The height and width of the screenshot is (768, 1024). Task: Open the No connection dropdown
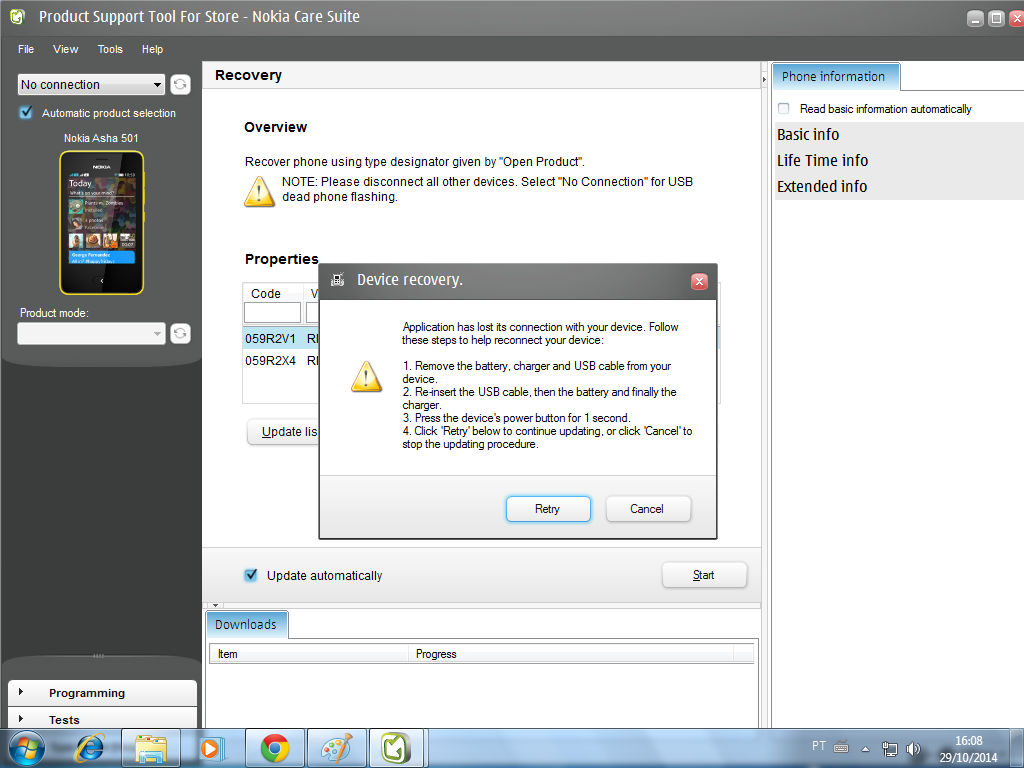click(91, 84)
